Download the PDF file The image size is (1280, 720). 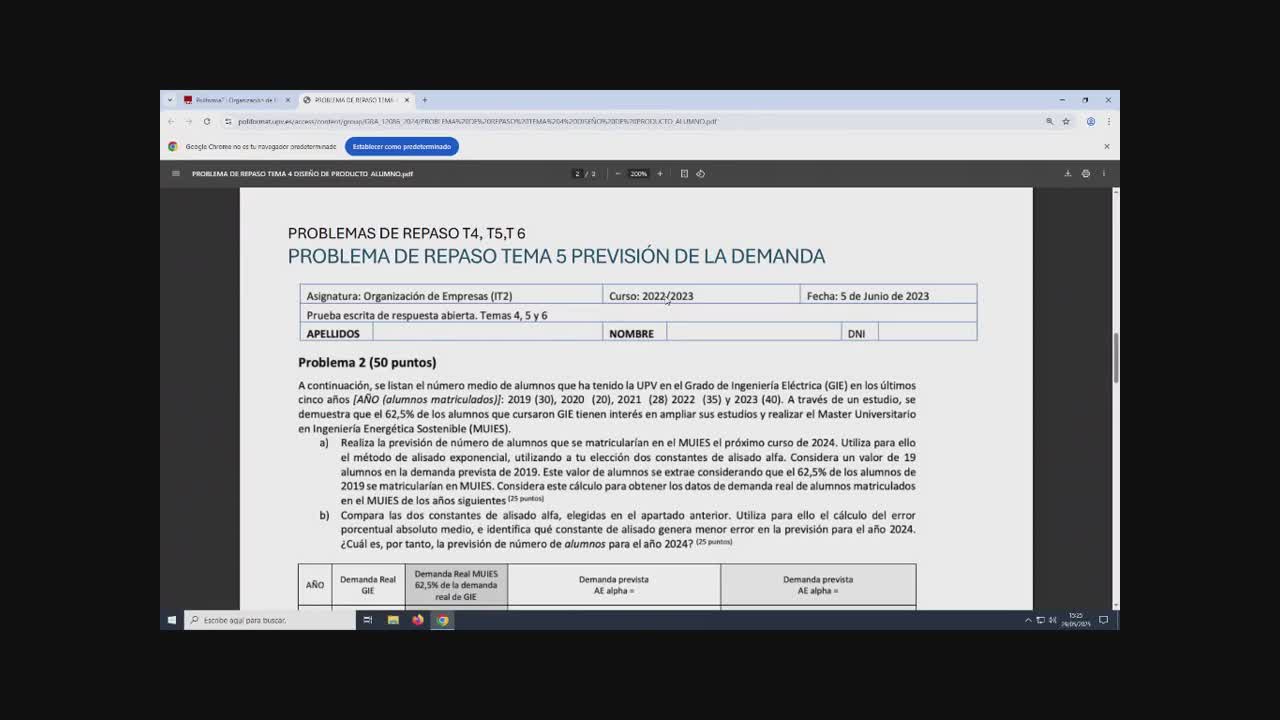(1067, 174)
